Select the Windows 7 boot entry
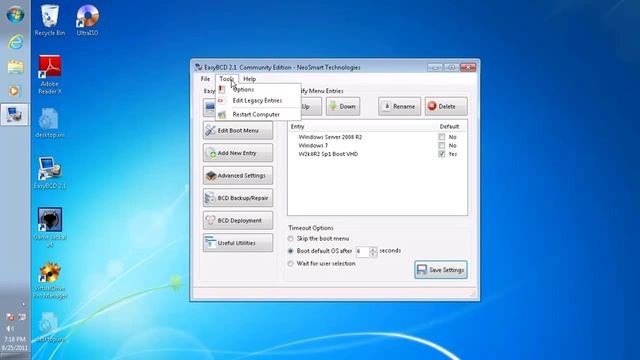 point(313,146)
